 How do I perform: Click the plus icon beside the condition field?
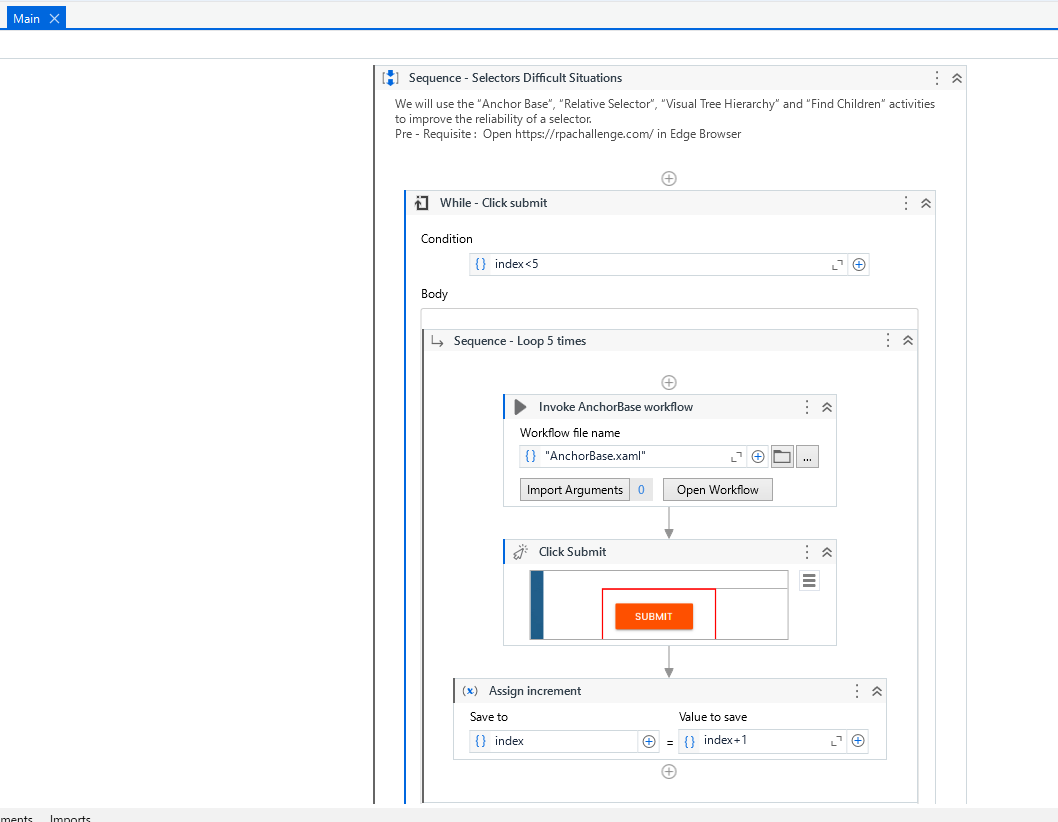[859, 264]
